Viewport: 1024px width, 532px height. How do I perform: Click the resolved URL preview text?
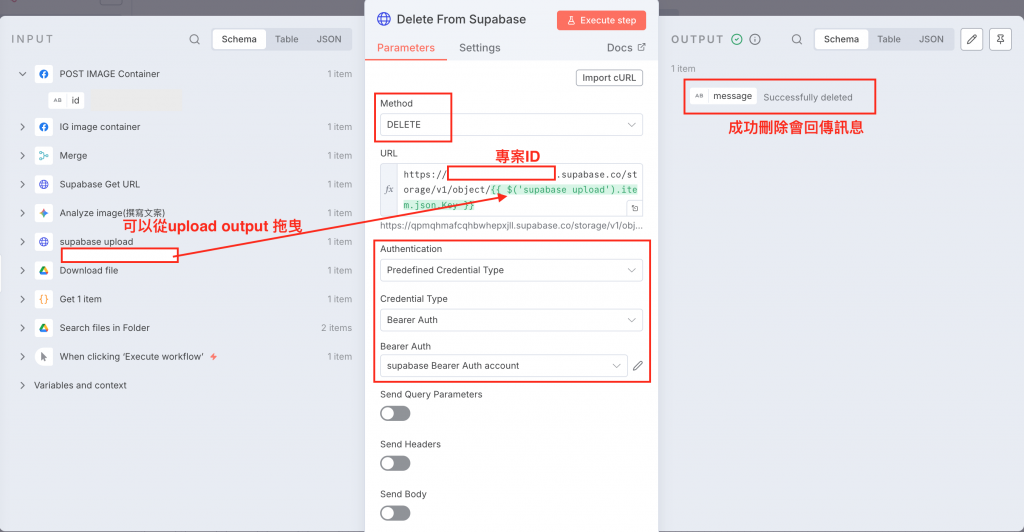point(511,225)
